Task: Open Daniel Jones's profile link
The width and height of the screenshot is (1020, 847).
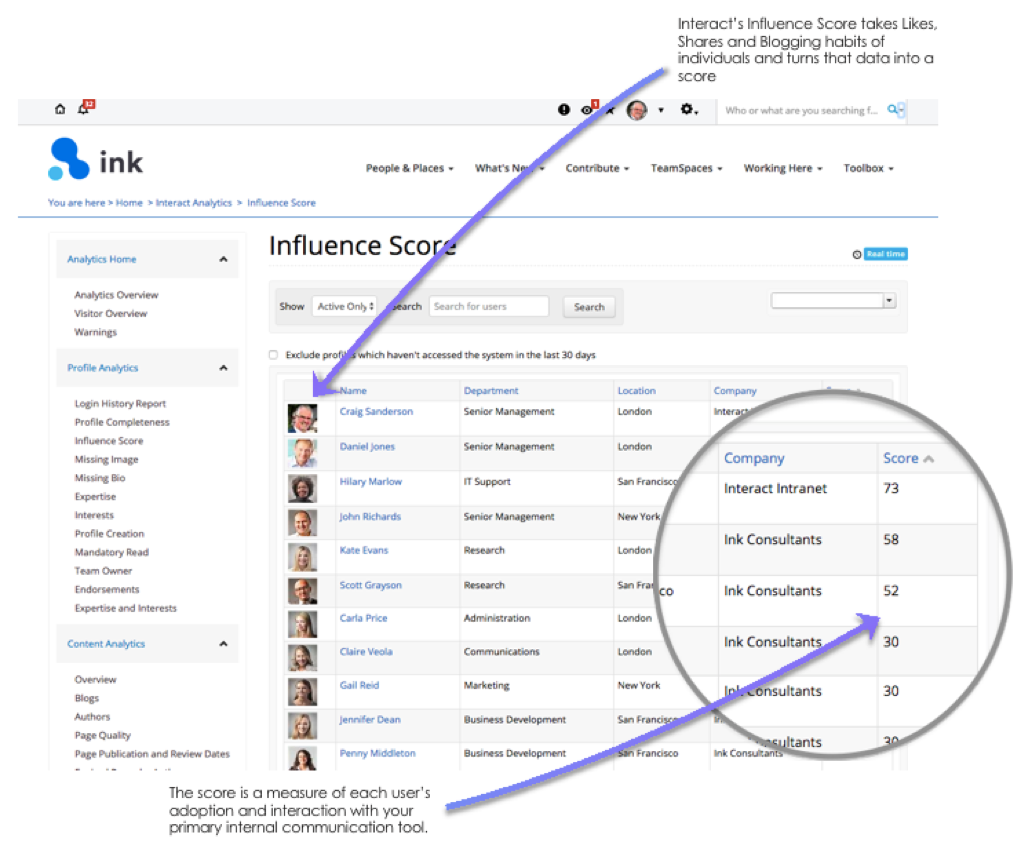Action: (367, 447)
